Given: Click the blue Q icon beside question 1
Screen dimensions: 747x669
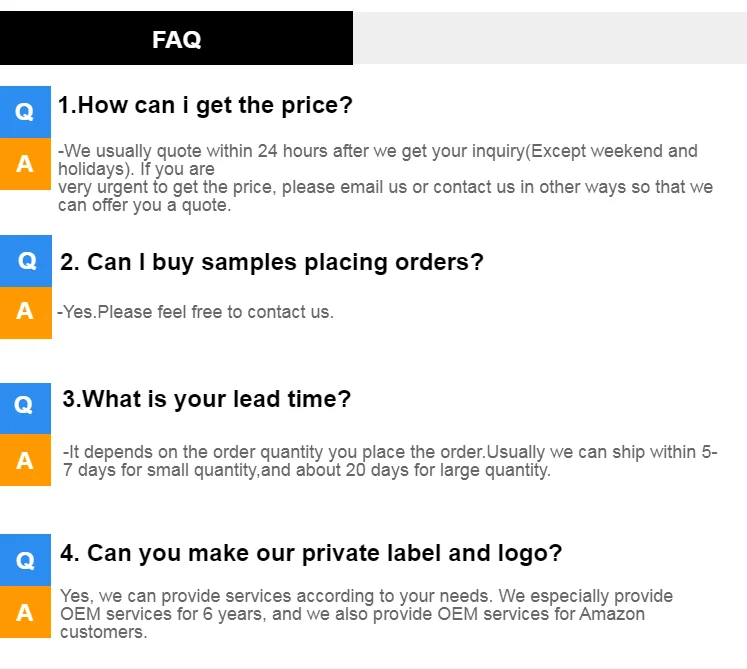Looking at the screenshot, I should click(x=25, y=112).
